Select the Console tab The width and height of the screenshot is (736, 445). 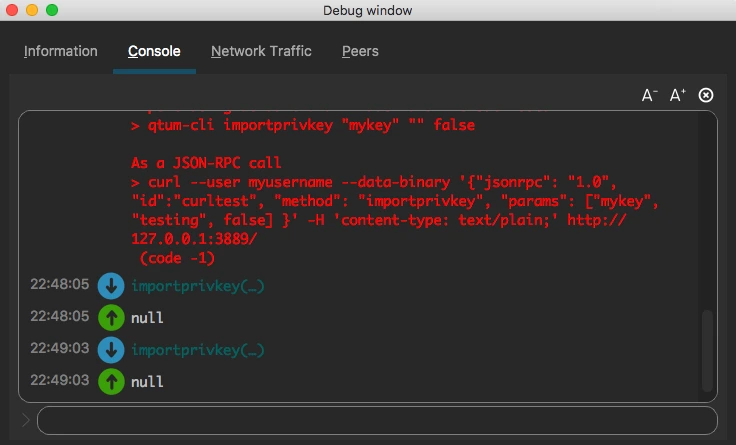pos(154,51)
